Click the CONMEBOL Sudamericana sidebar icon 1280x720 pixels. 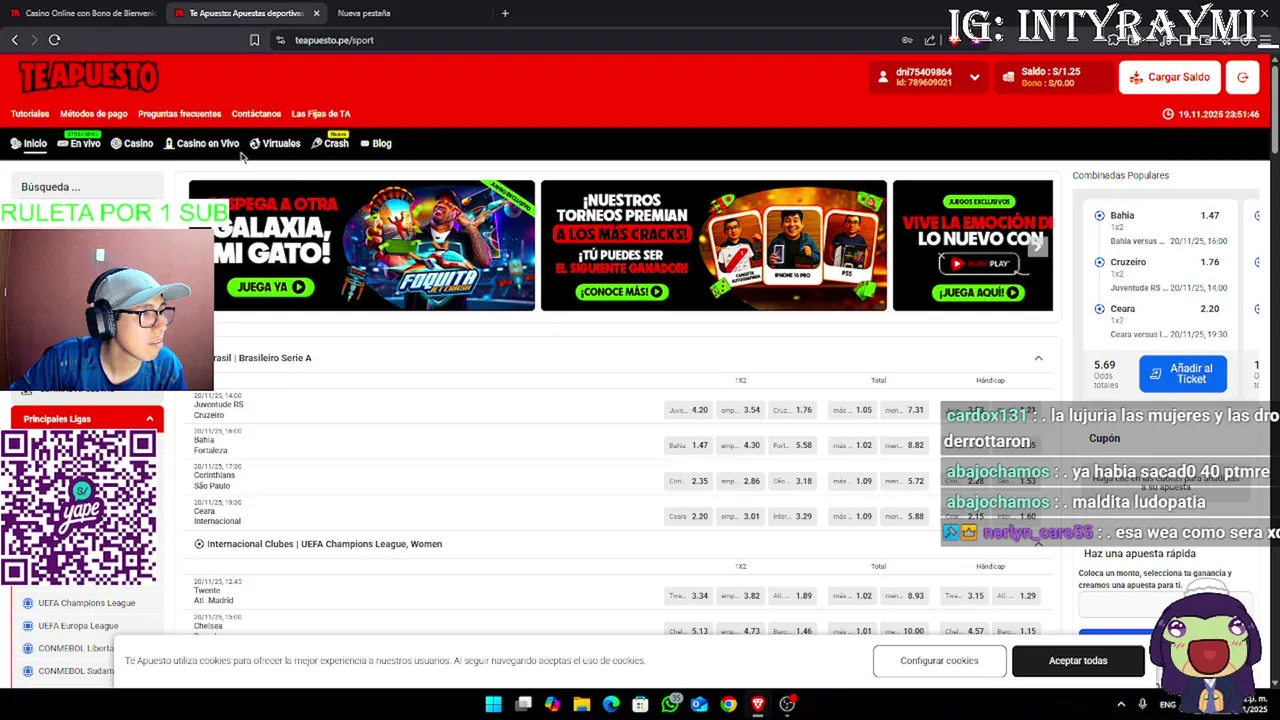(28, 671)
